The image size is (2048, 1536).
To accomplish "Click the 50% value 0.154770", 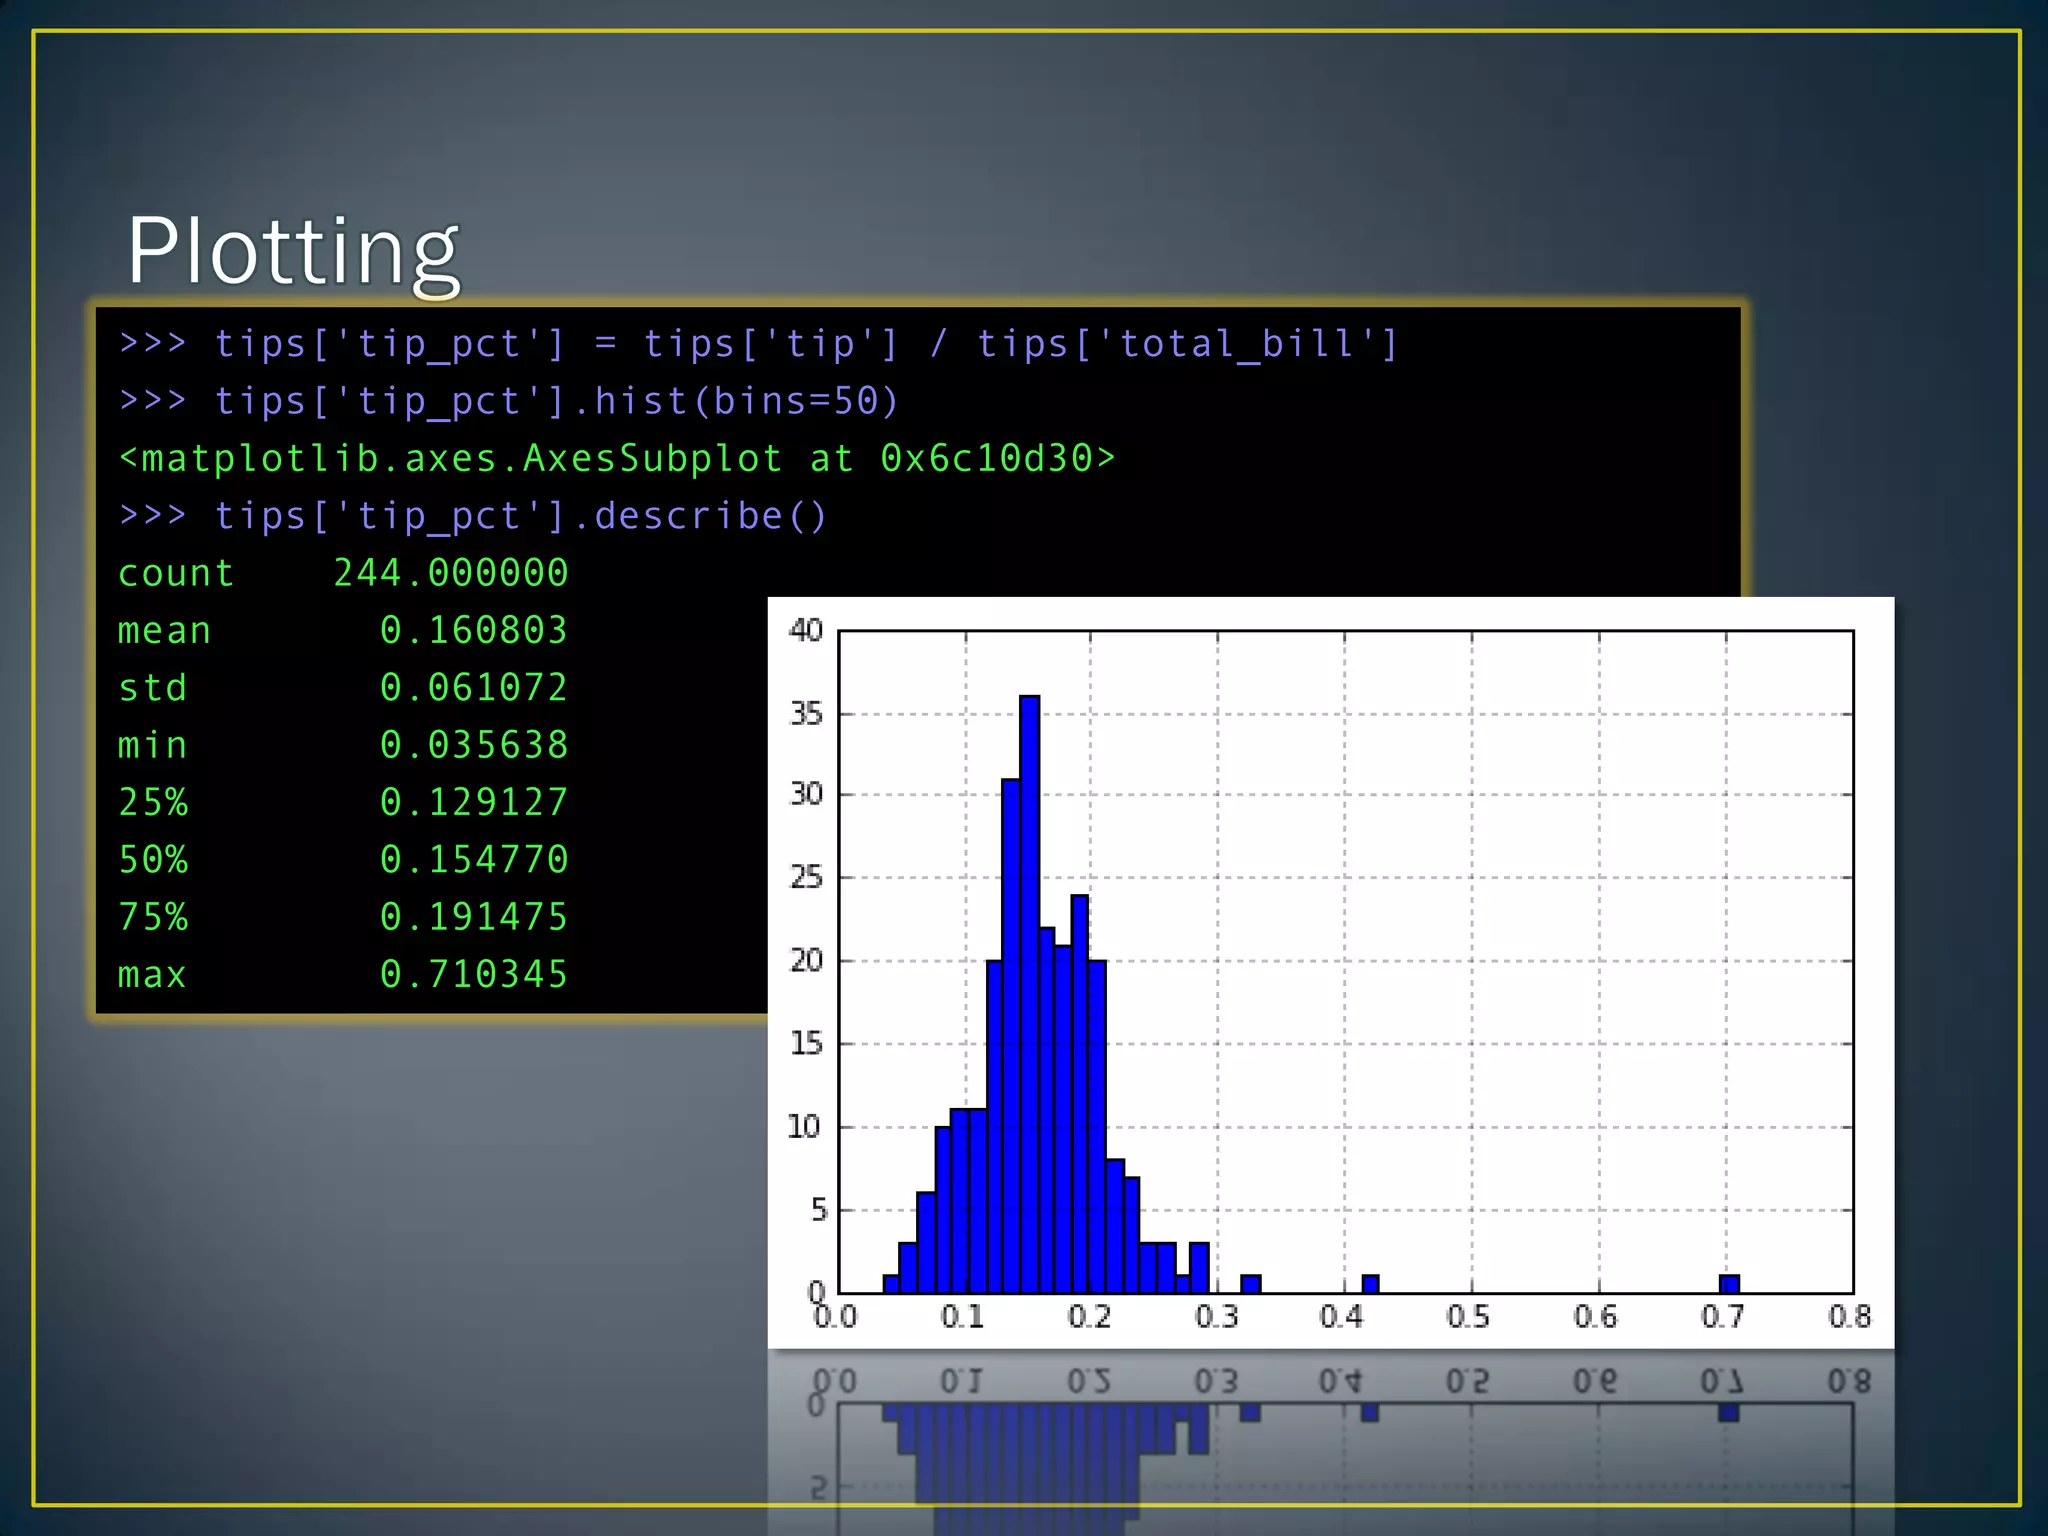I will [474, 859].
